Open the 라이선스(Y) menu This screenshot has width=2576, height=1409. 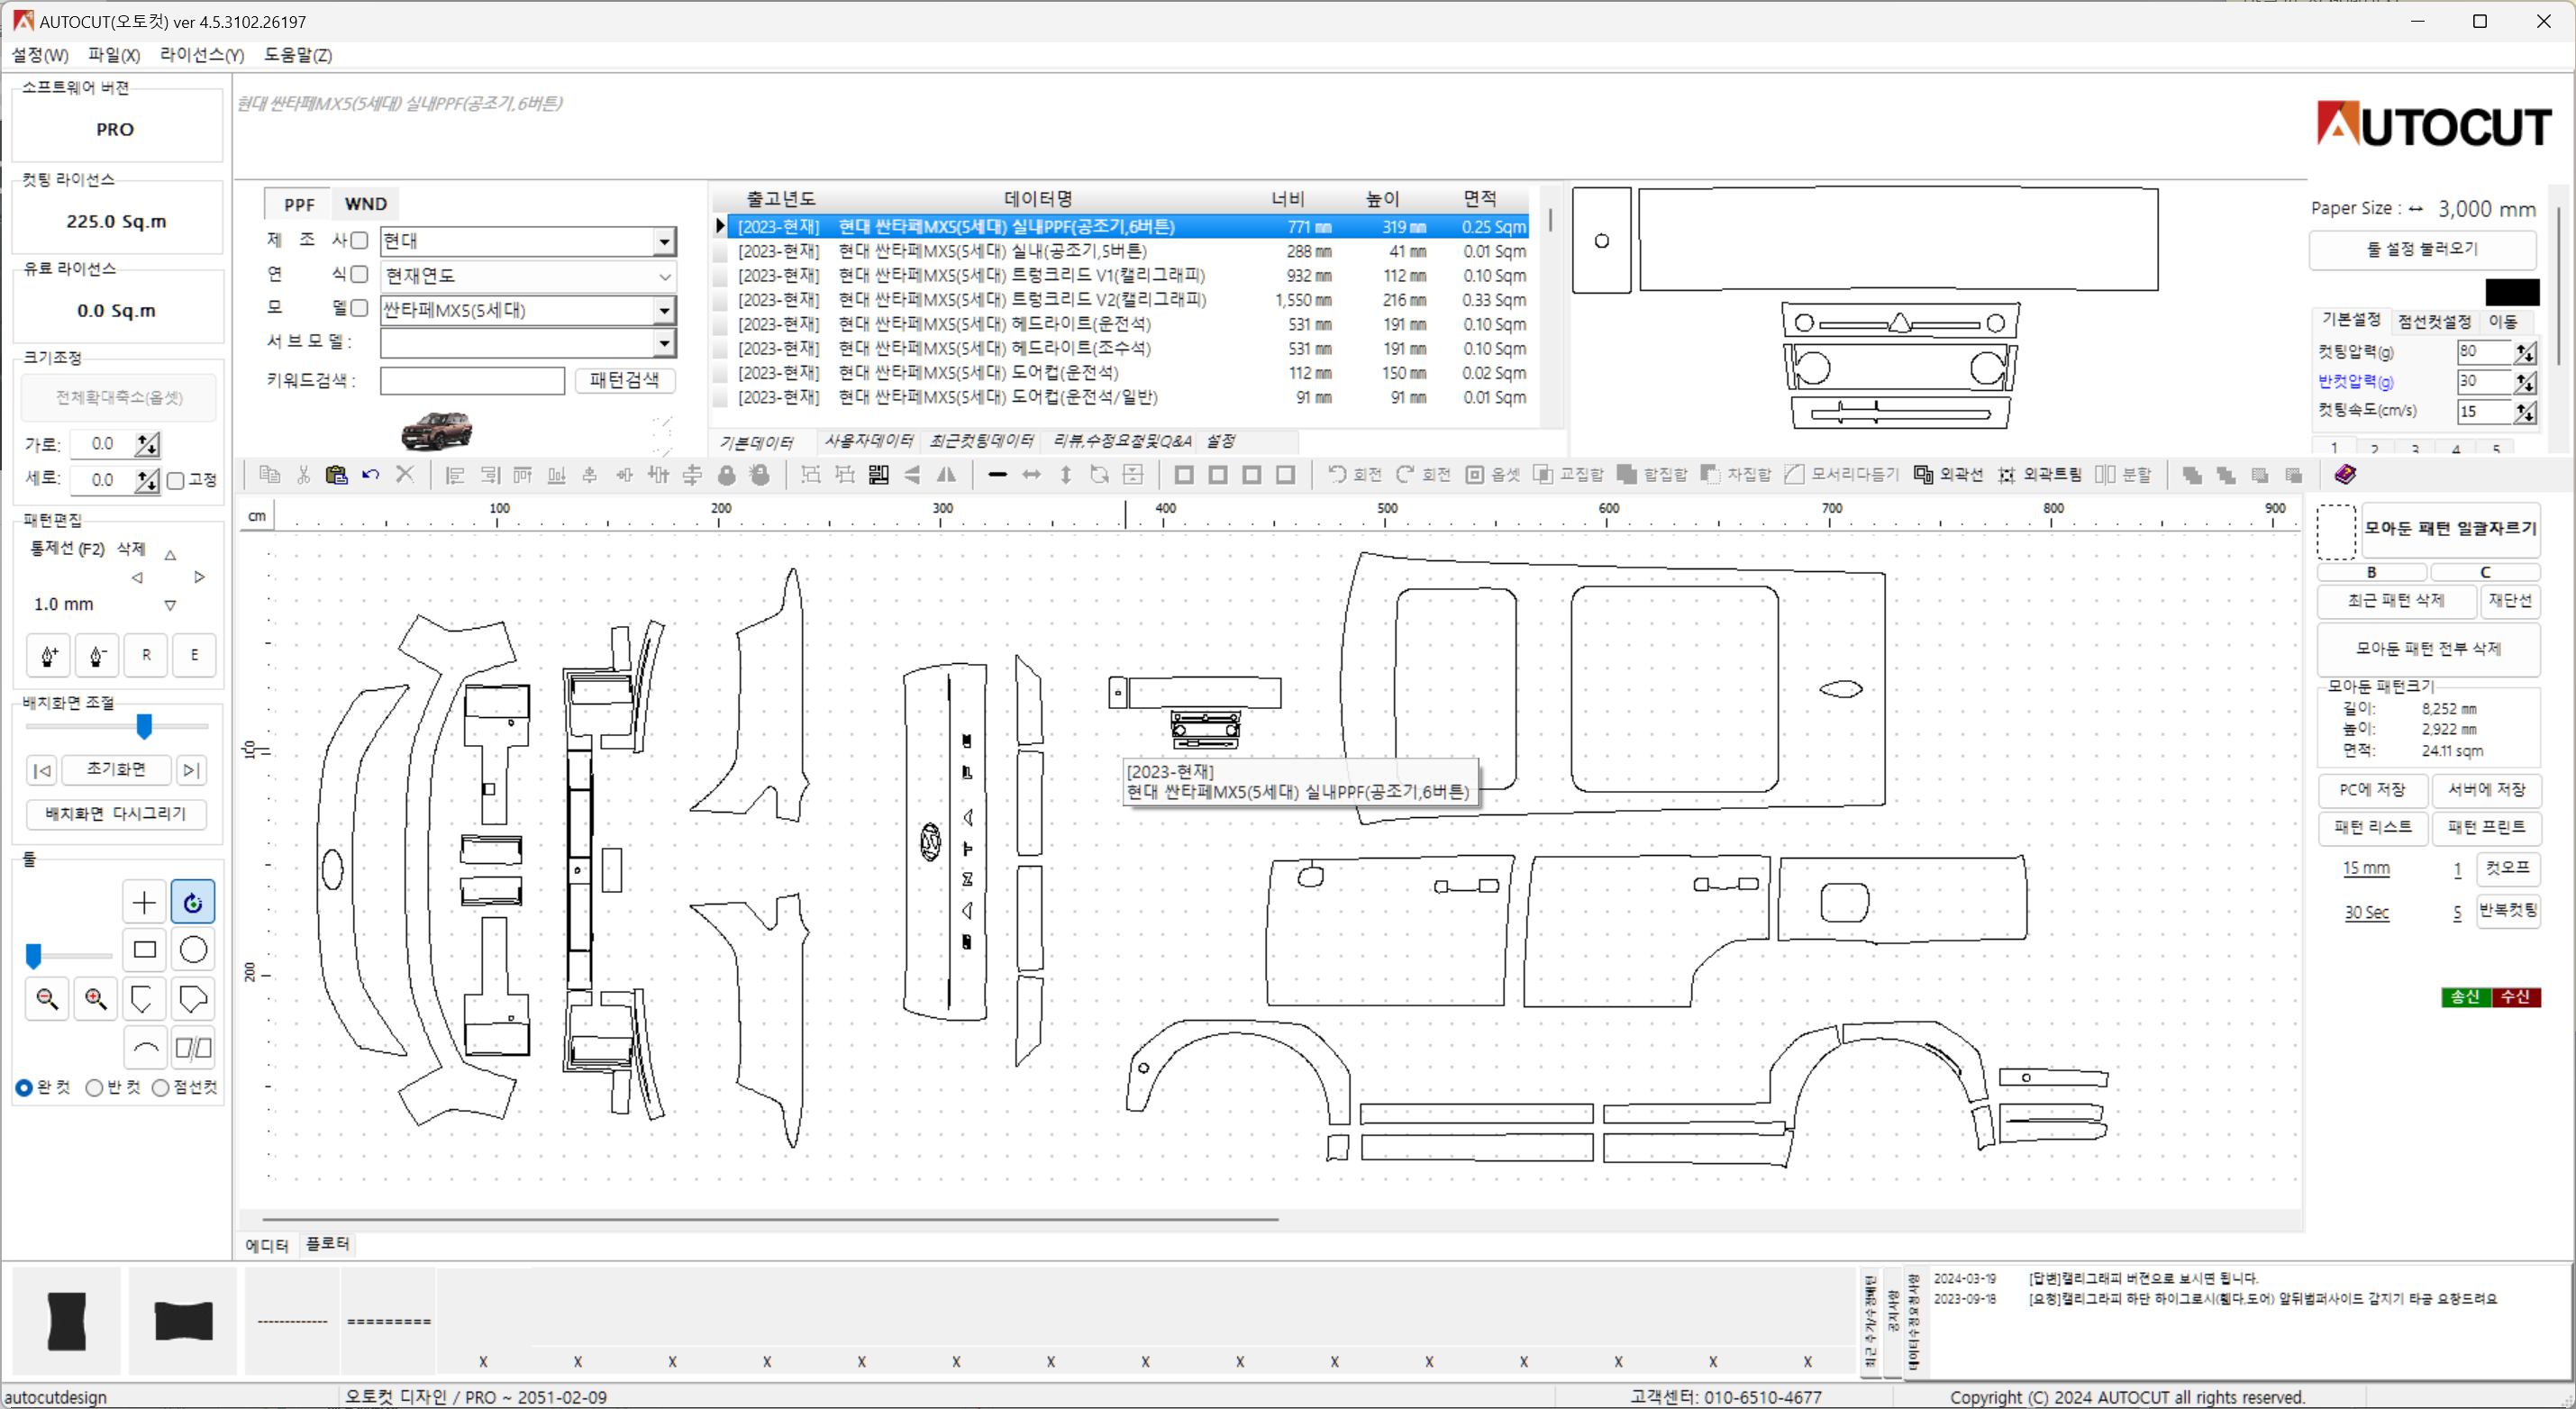(x=202, y=55)
